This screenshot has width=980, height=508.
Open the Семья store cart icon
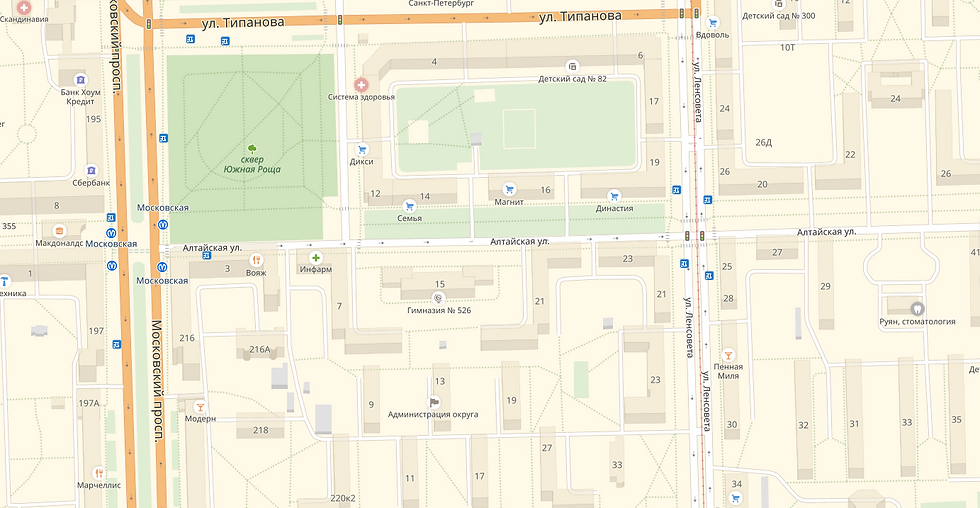[x=409, y=206]
